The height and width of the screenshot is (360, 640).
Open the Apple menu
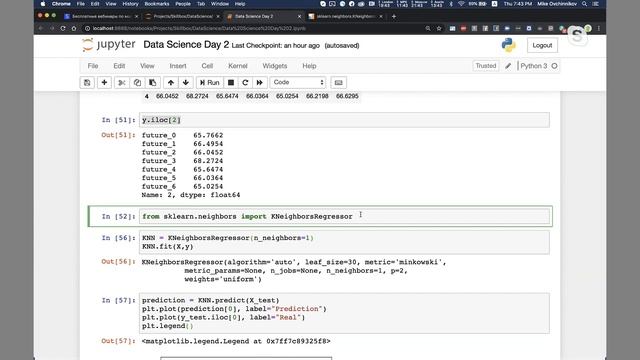click(43, 4)
